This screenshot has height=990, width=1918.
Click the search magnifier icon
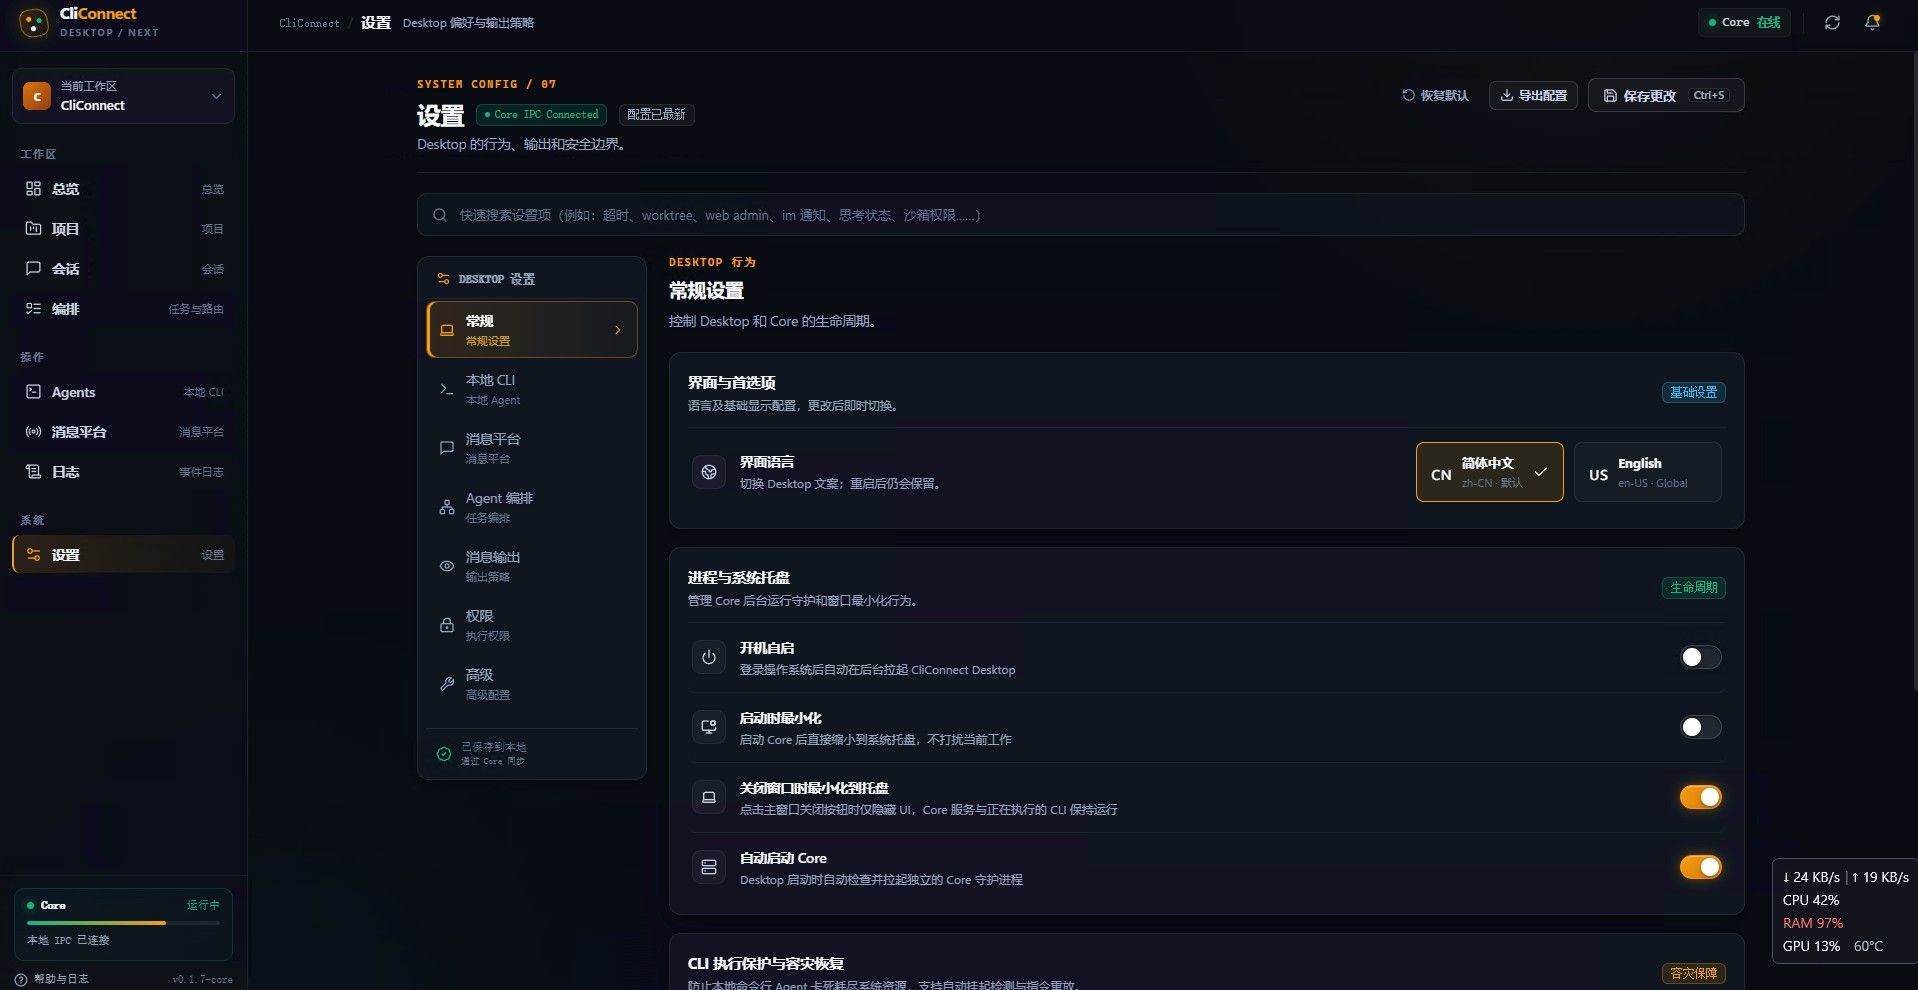pos(440,215)
